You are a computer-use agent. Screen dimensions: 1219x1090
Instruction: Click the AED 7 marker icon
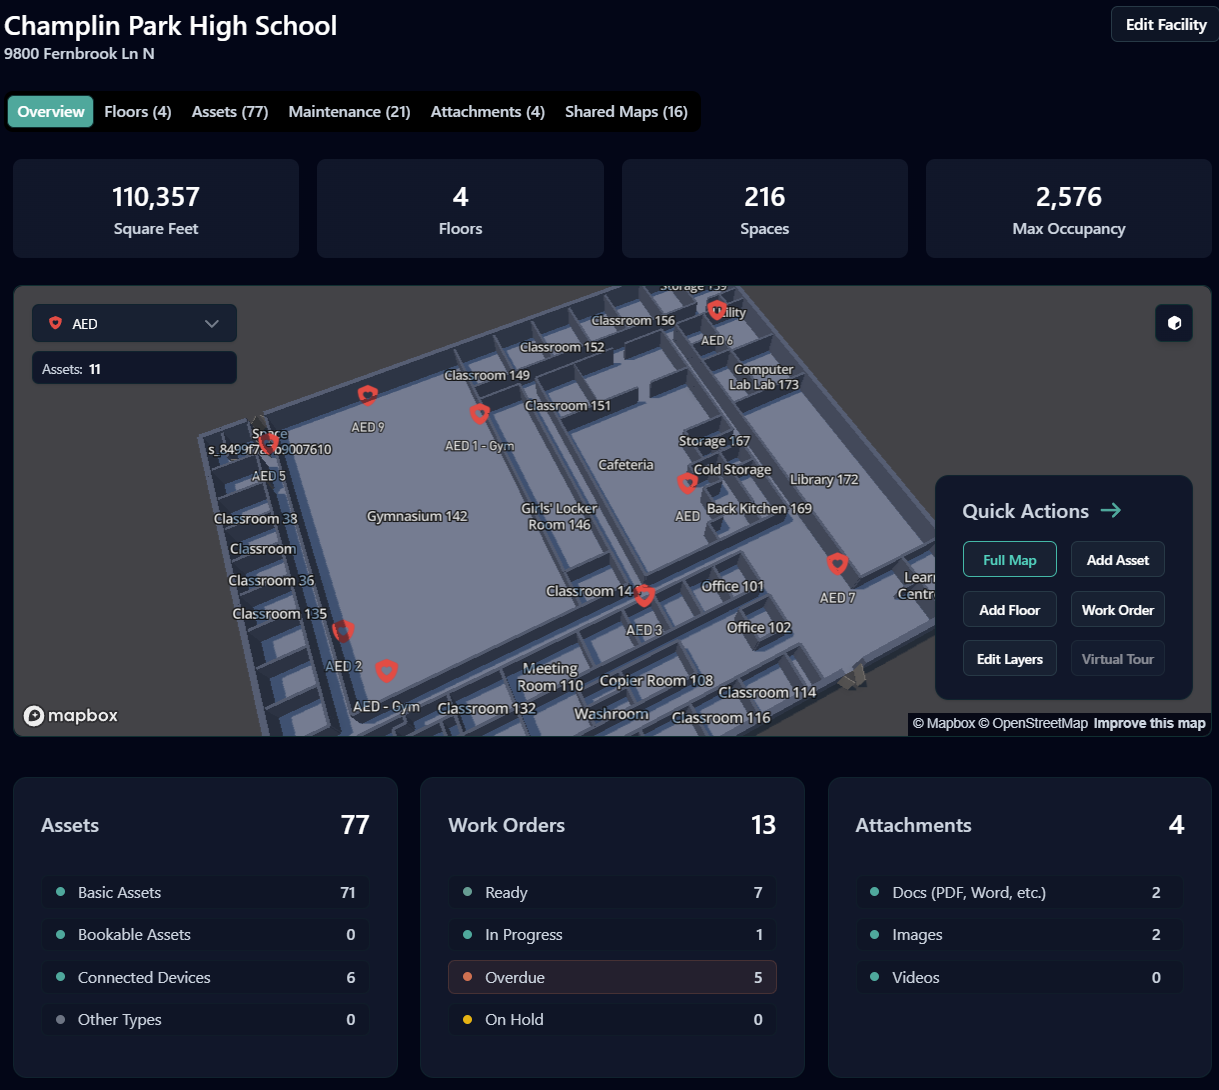pos(837,564)
